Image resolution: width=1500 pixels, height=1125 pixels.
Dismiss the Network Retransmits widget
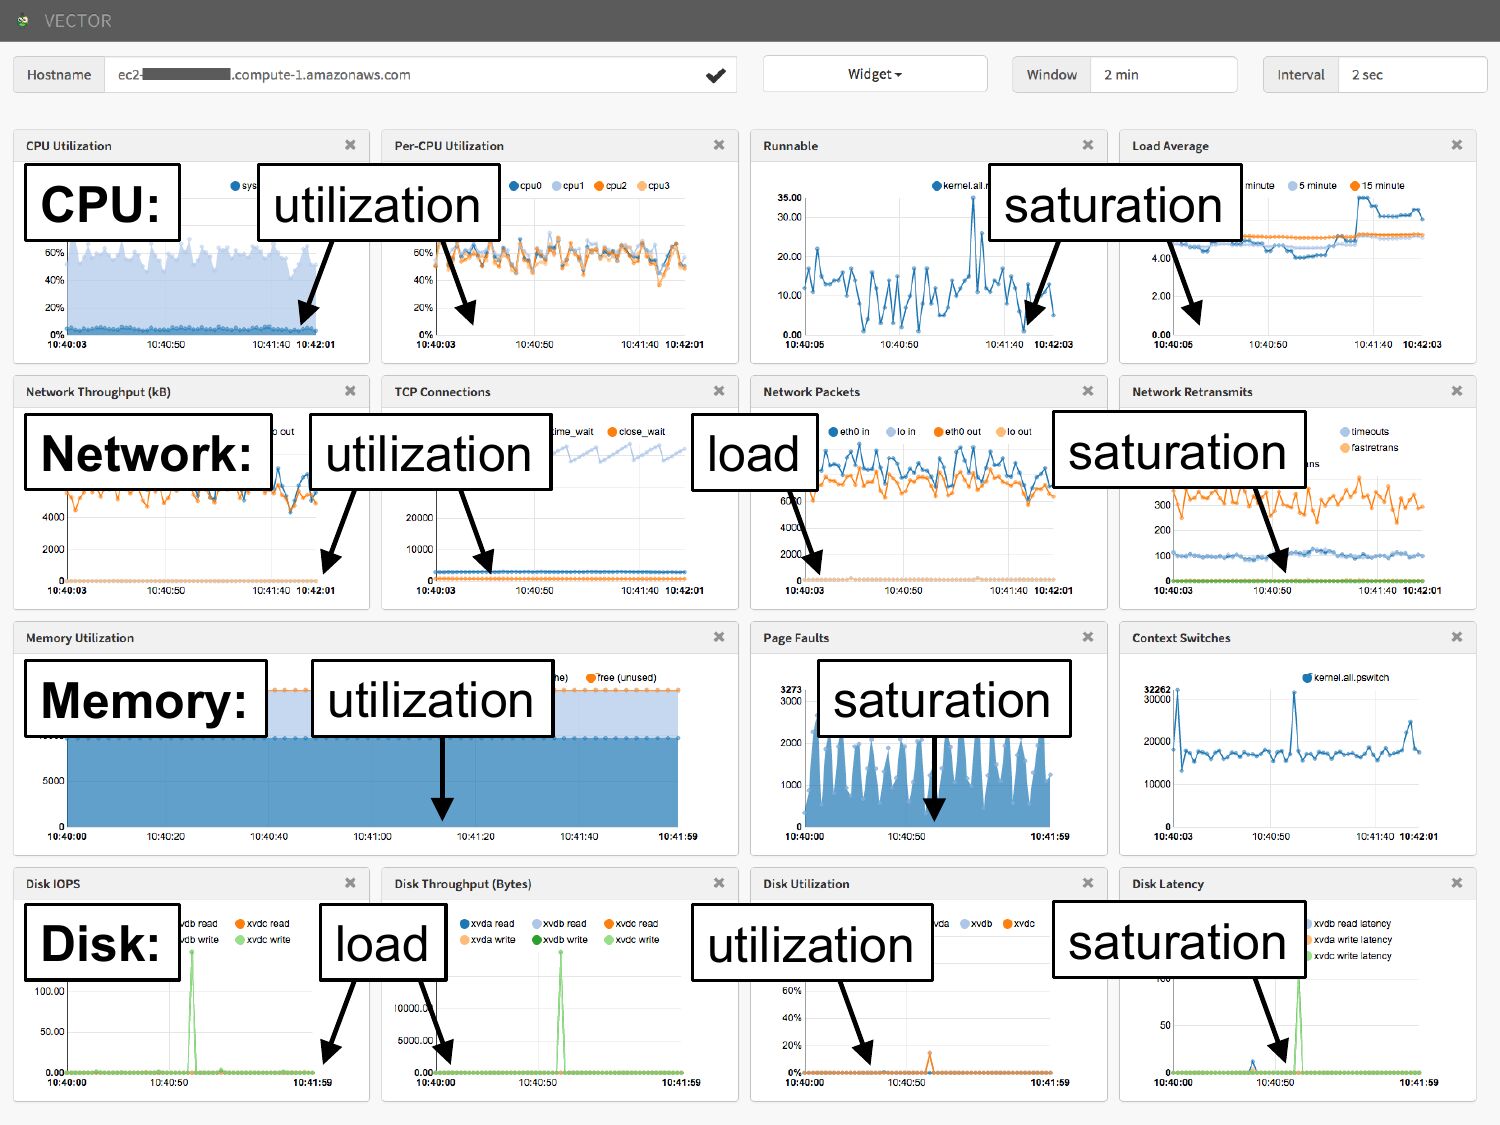1456,391
